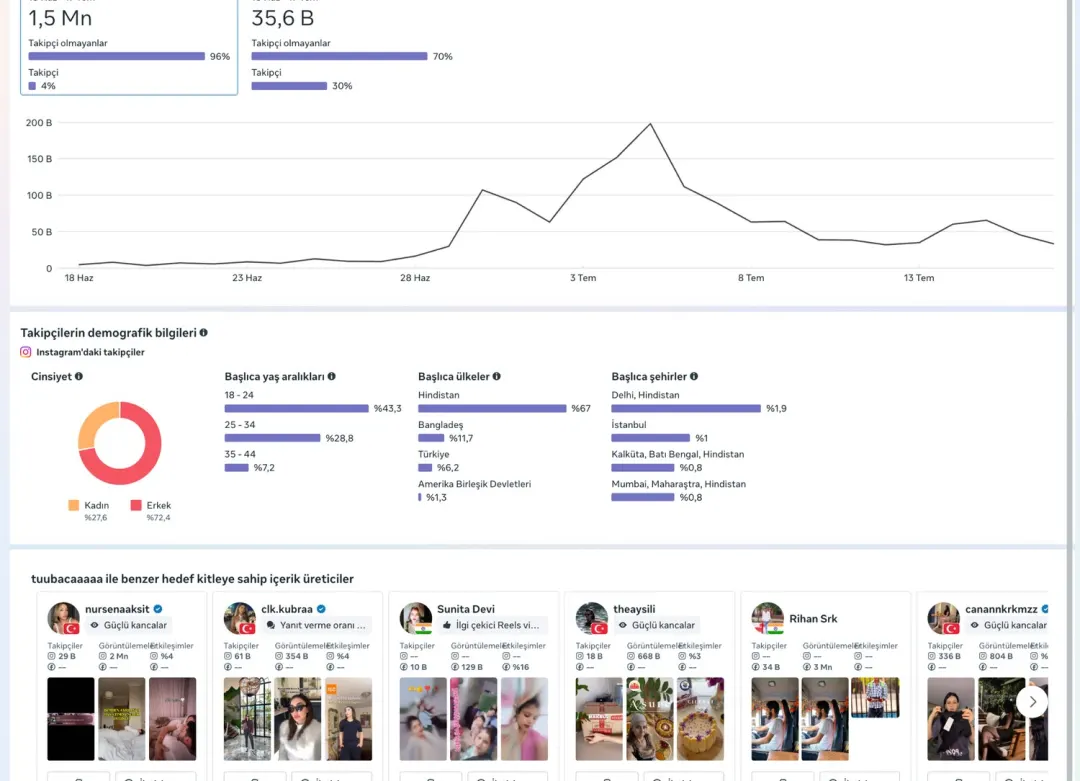Image resolution: width=1080 pixels, height=781 pixels.
Task: Select the 1,5 Mn views summary card
Action: (x=129, y=47)
